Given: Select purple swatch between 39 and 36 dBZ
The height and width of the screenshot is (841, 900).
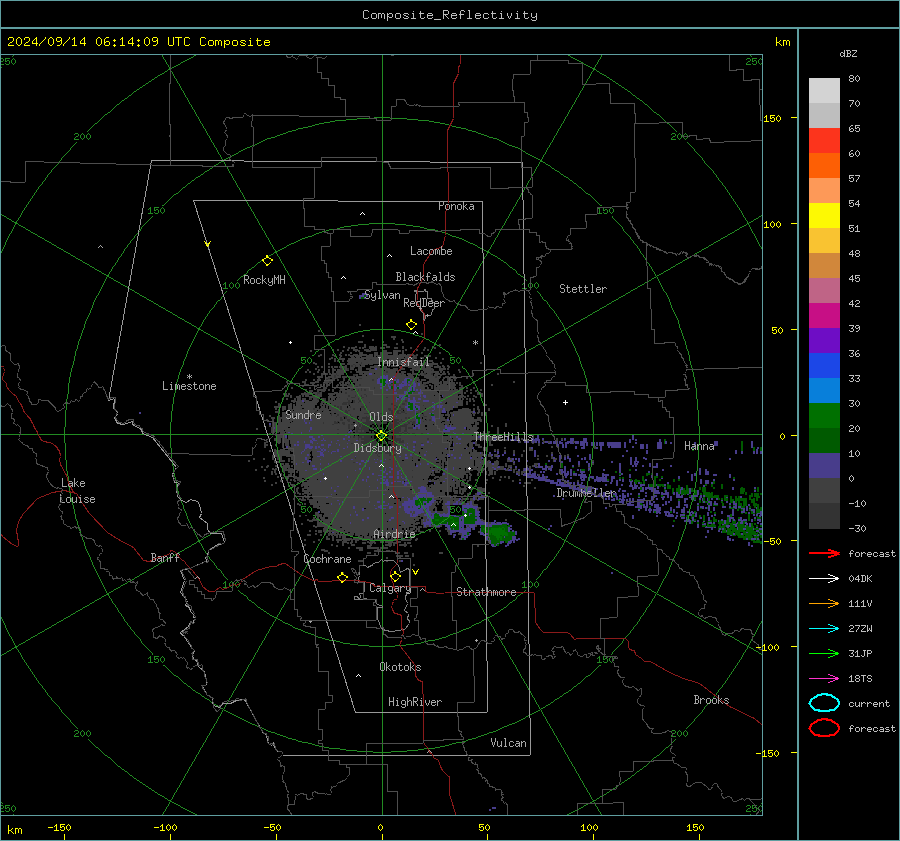Looking at the screenshot, I should (x=824, y=340).
